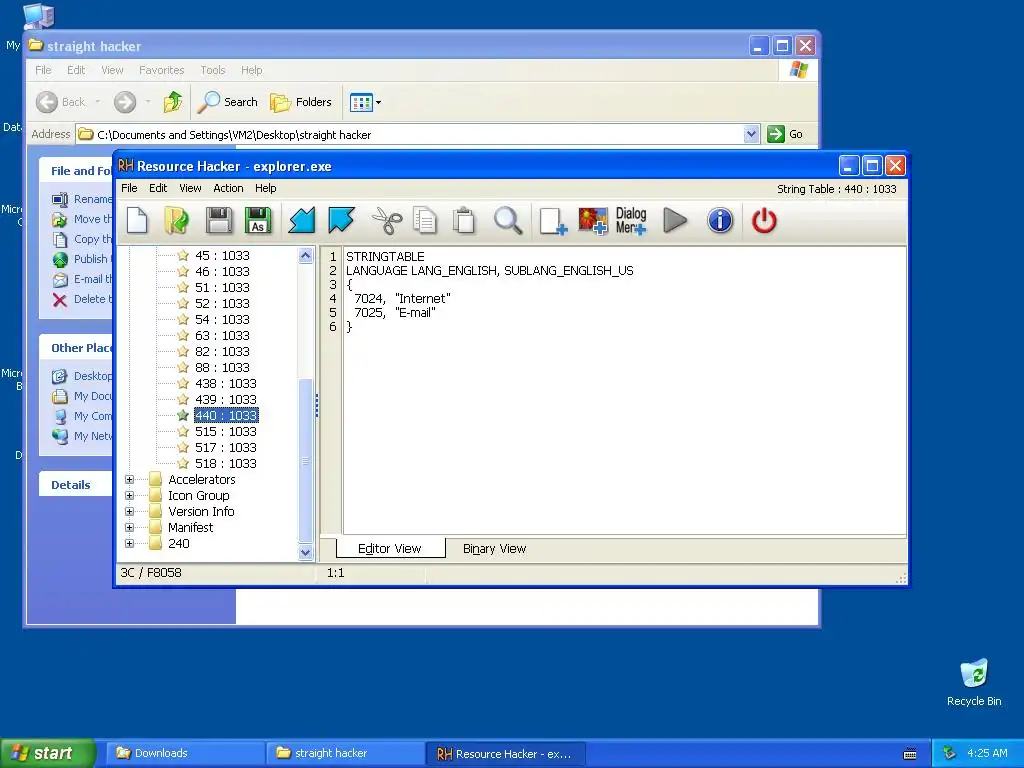Select string table 518 : 1033
The width and height of the screenshot is (1024, 768).
point(225,464)
